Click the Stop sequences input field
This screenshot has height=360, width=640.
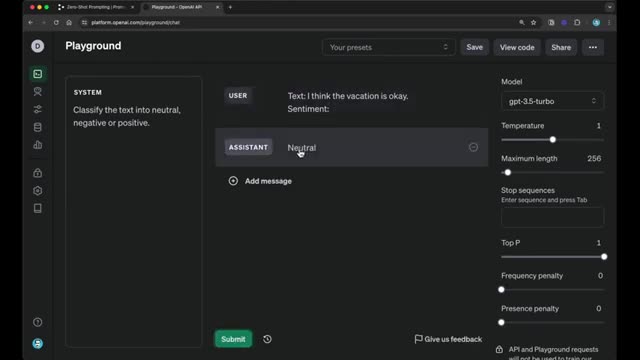pos(552,217)
